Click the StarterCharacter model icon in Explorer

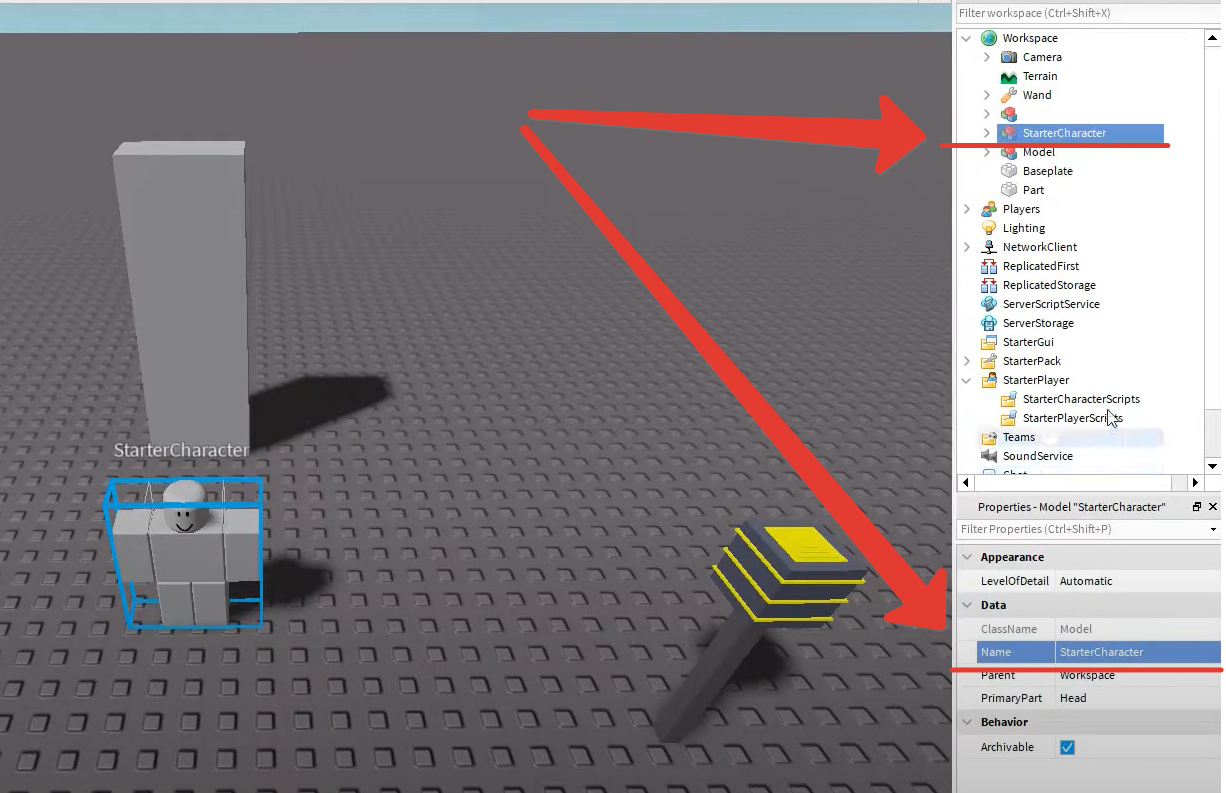1009,133
